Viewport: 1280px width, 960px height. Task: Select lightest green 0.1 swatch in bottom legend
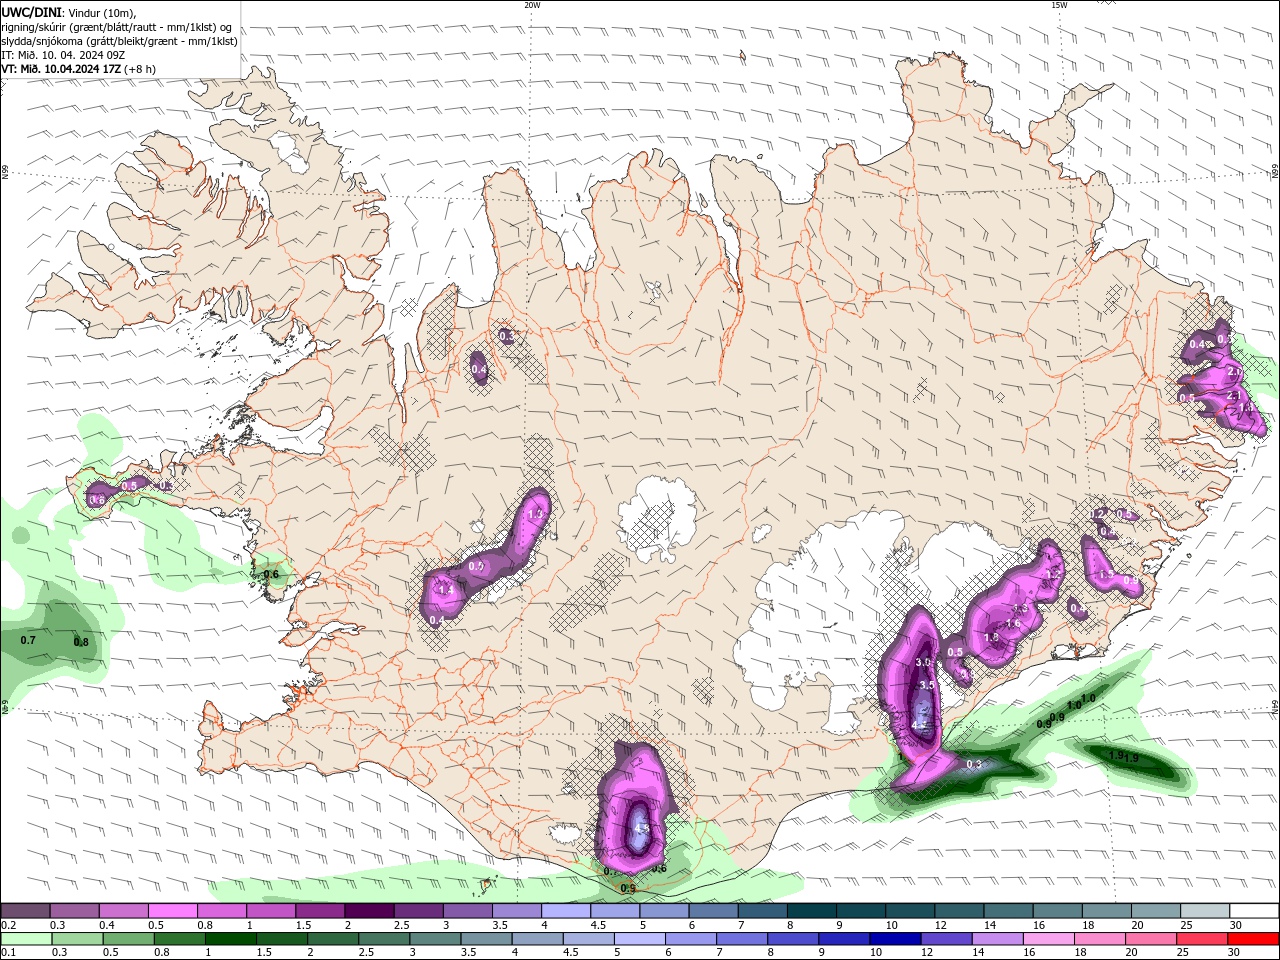click(25, 939)
